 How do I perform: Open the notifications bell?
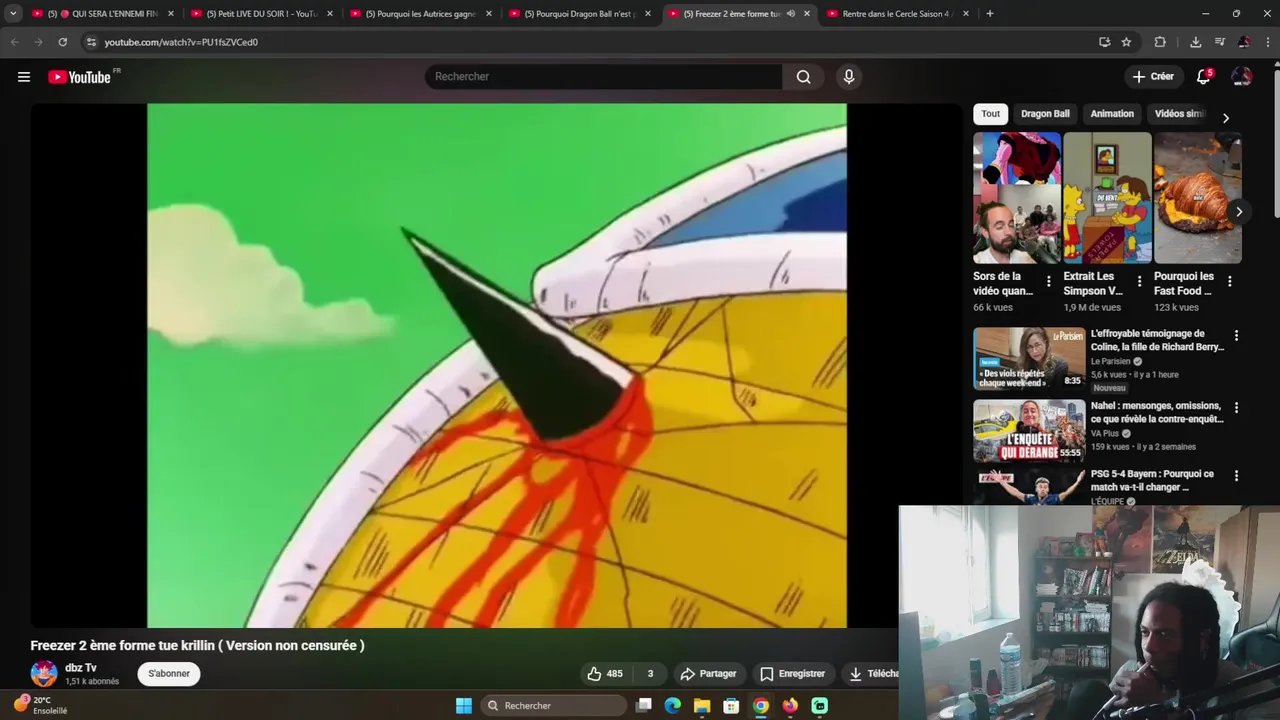coord(1204,77)
